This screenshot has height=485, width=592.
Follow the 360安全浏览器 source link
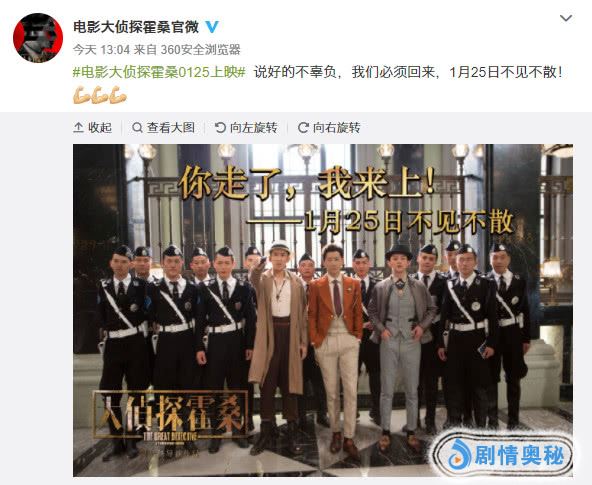click(200, 49)
